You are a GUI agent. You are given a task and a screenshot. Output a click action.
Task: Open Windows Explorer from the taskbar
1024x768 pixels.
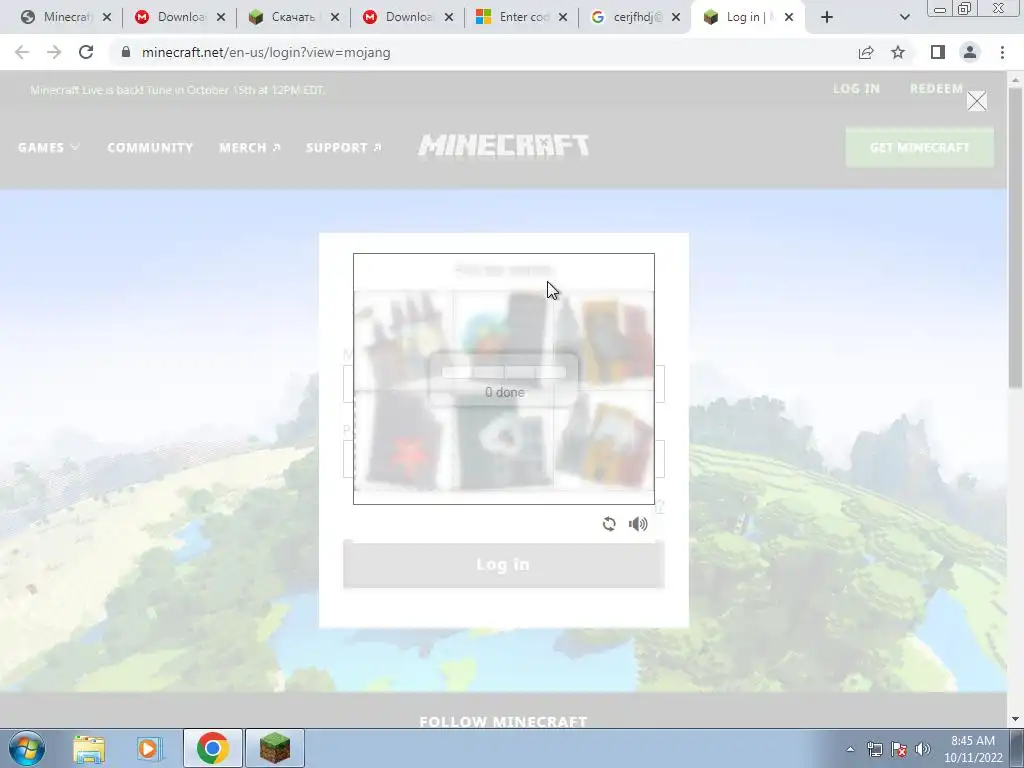pyautogui.click(x=89, y=748)
